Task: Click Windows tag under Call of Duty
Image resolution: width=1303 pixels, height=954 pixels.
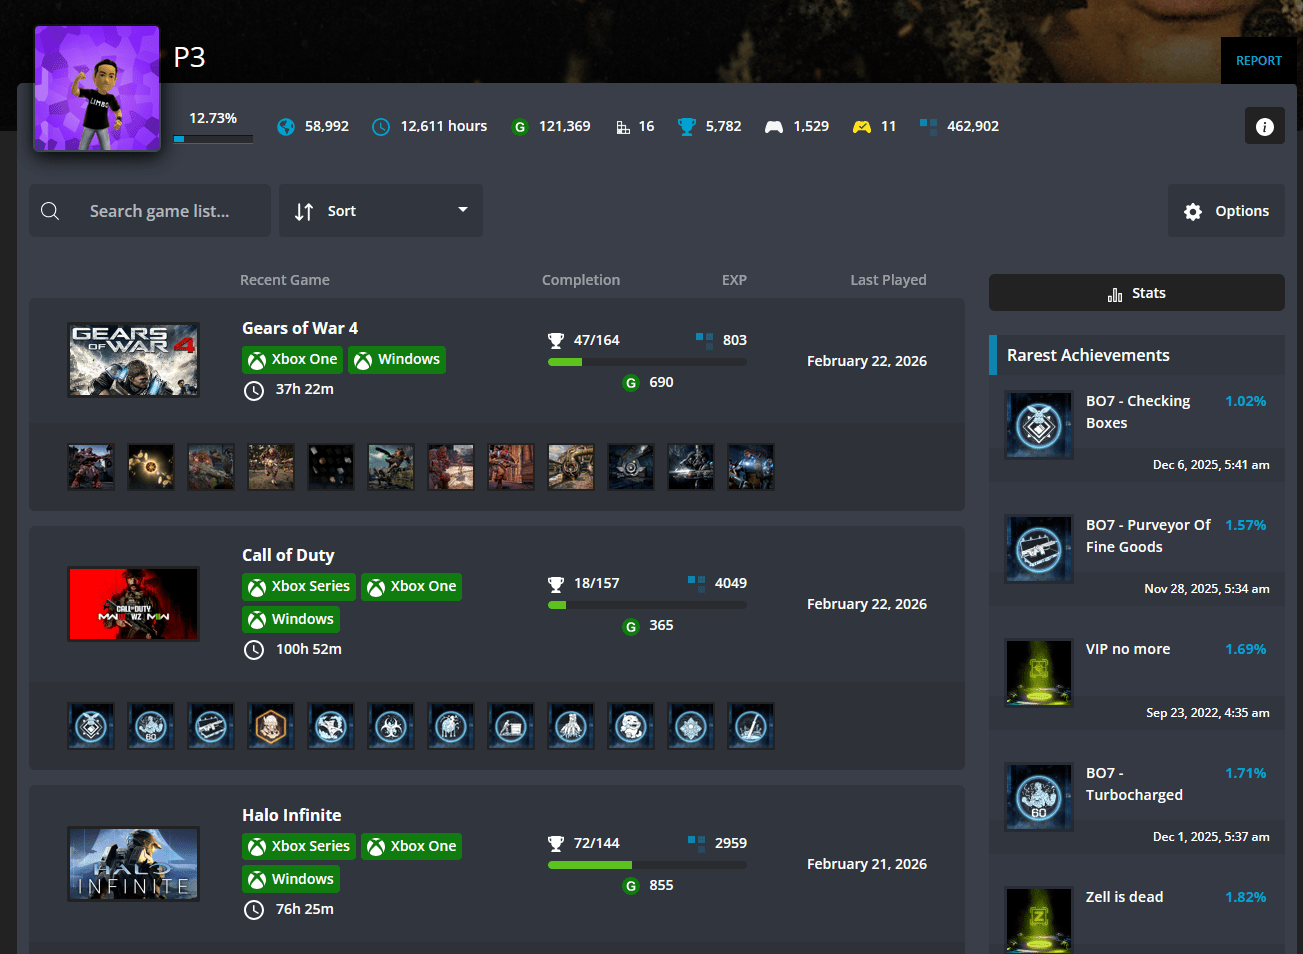Action: click(x=291, y=620)
